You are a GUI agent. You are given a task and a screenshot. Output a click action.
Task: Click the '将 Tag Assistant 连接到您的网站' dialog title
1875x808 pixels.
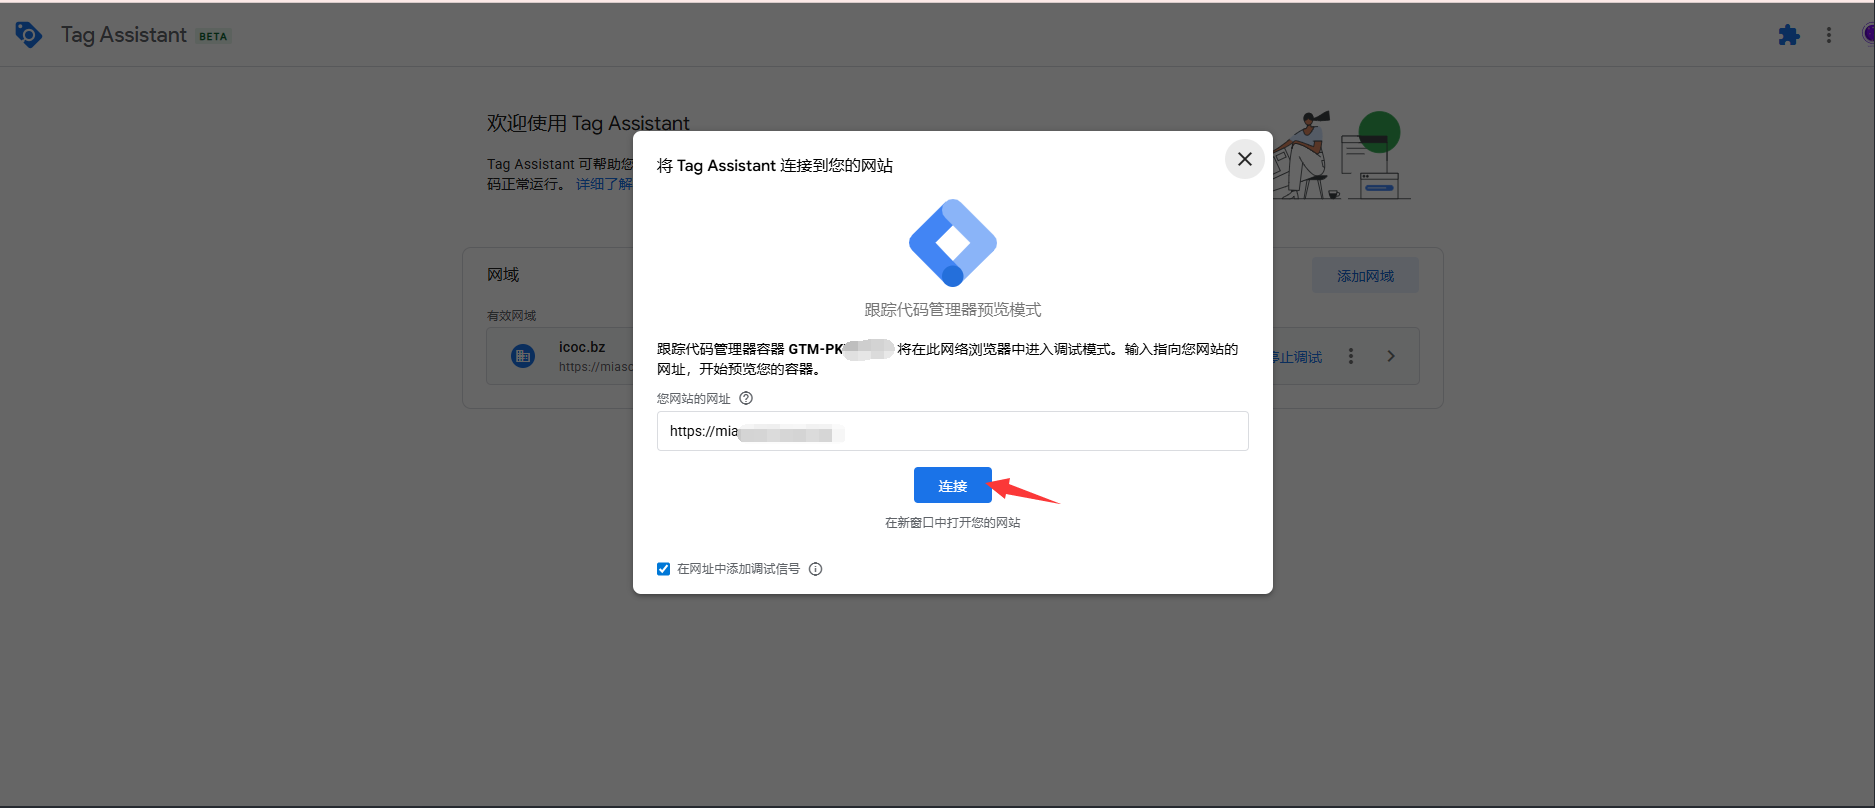pos(775,166)
